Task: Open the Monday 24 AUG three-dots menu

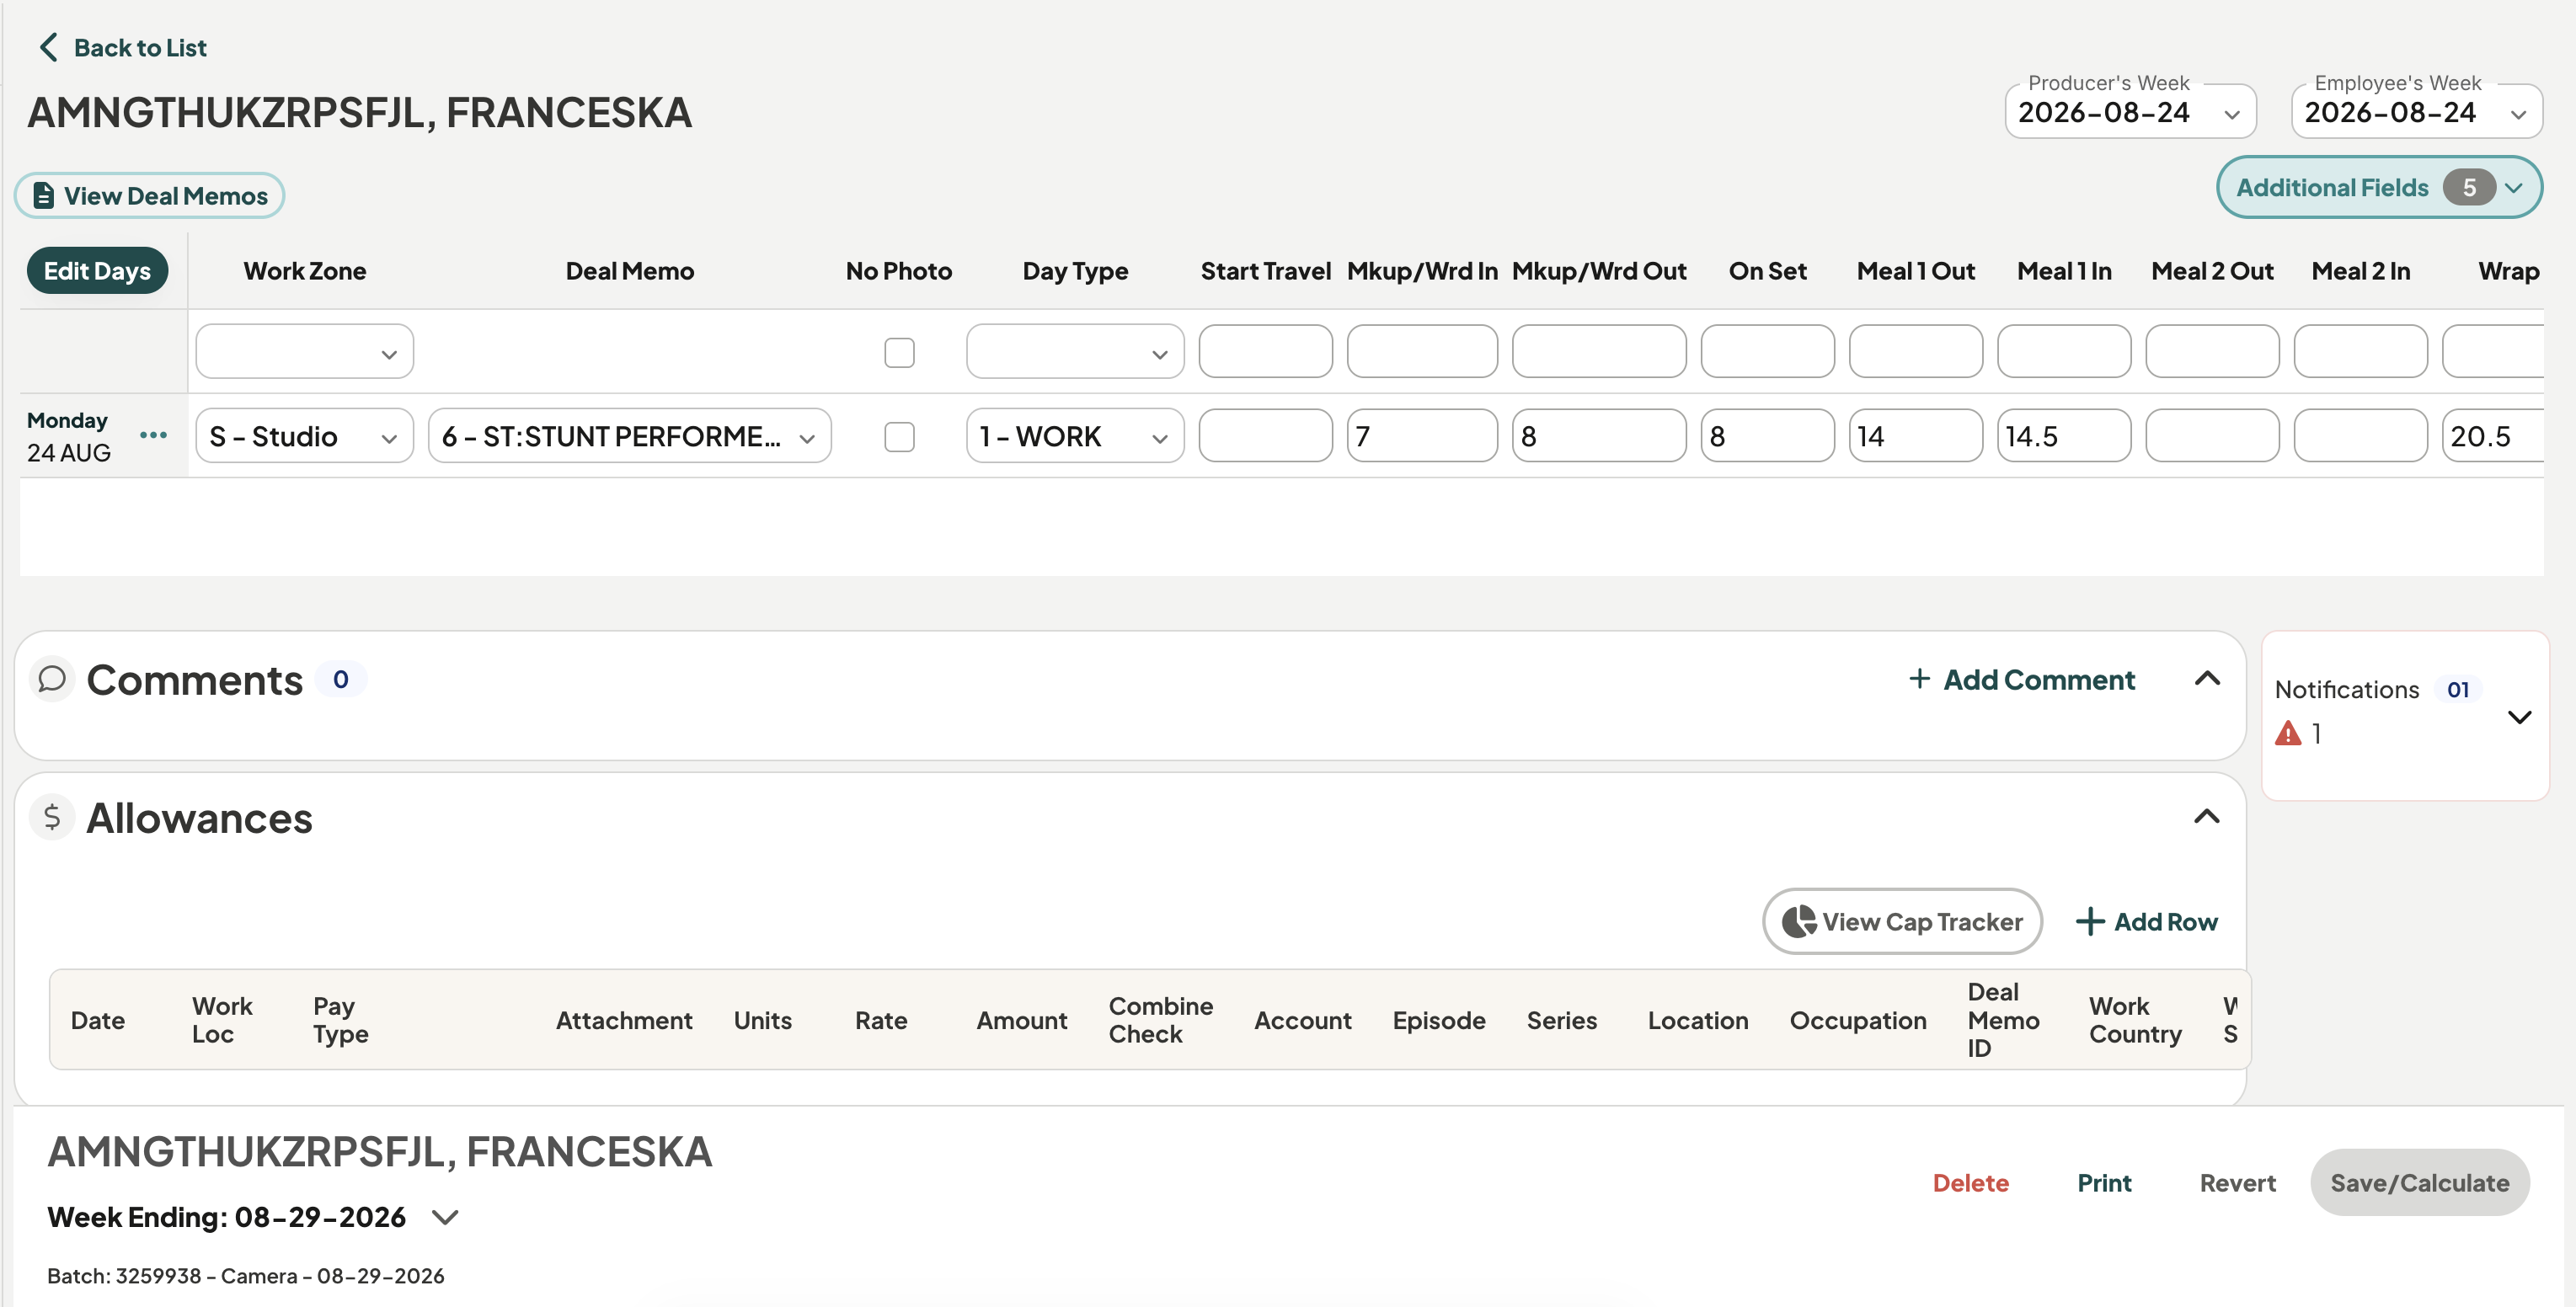Action: pos(153,435)
